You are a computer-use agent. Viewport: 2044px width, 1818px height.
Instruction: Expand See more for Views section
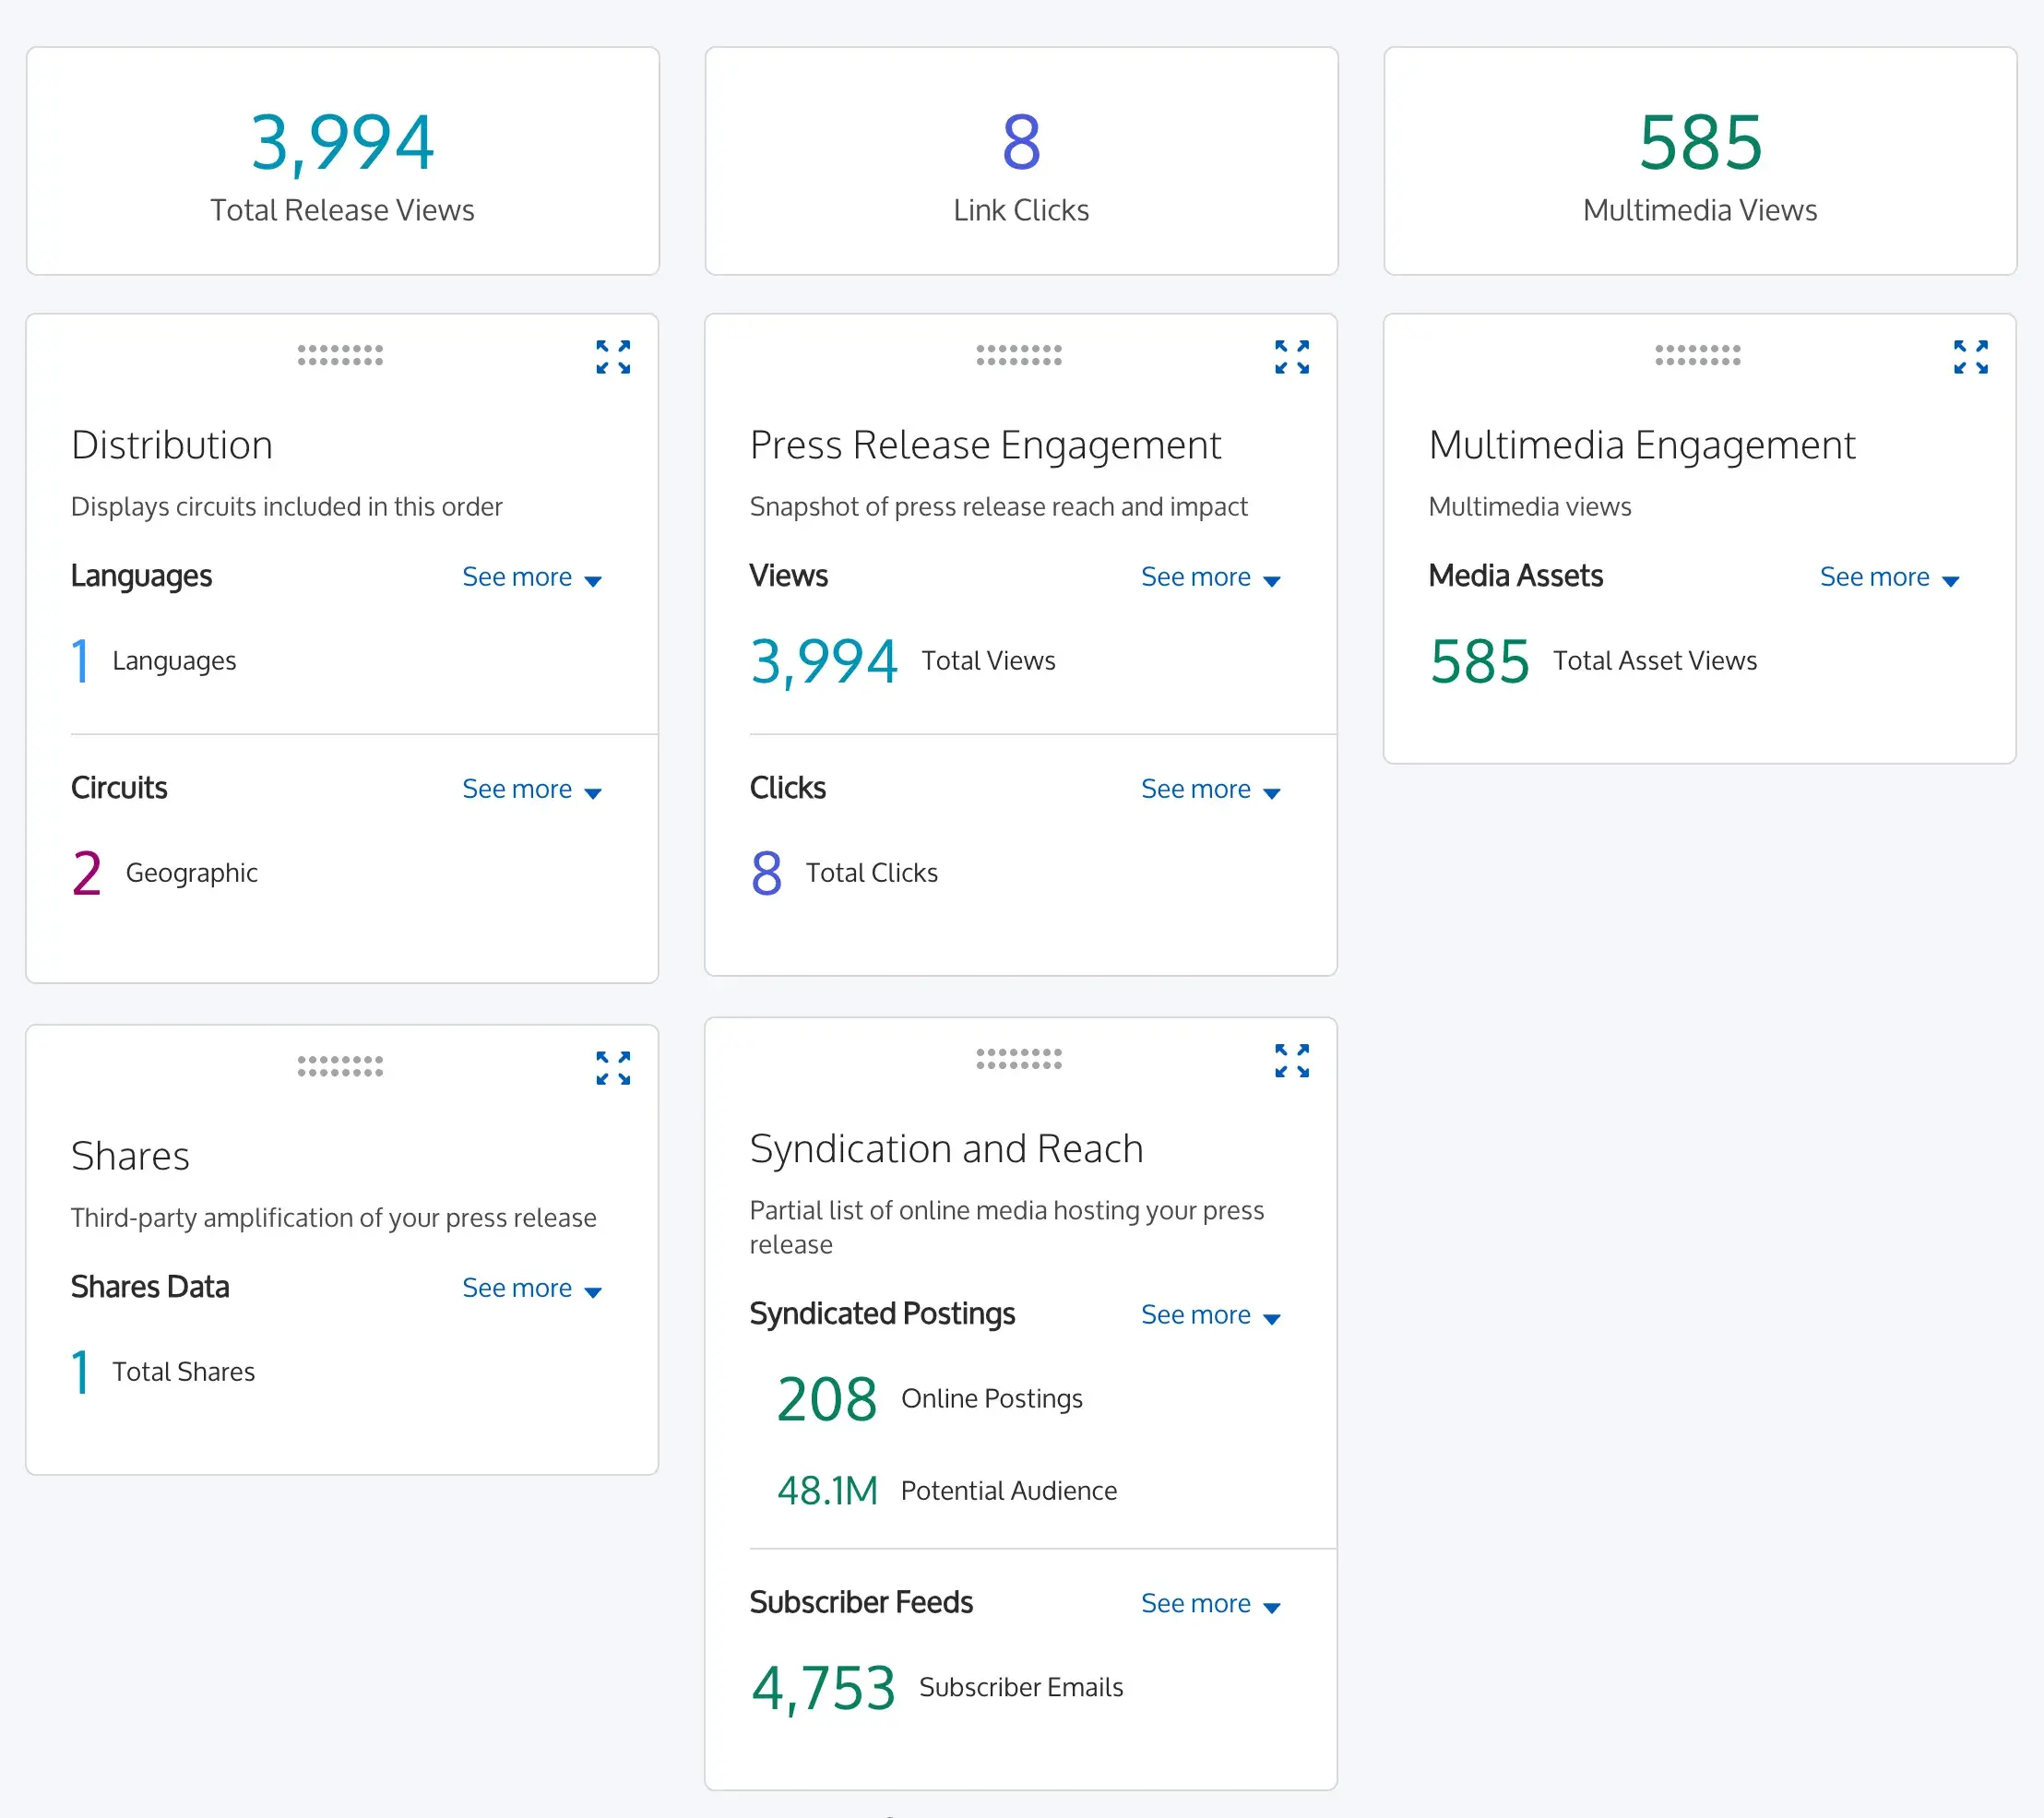coord(1211,577)
